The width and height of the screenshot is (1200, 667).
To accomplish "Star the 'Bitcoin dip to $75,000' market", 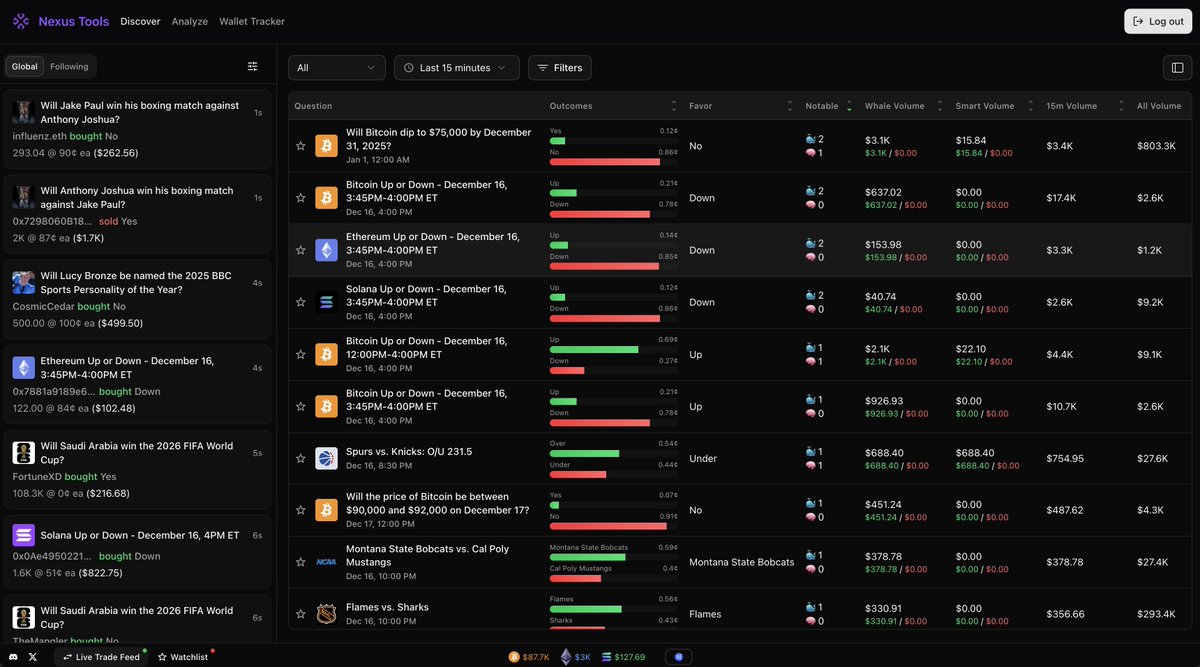I will pos(300,146).
